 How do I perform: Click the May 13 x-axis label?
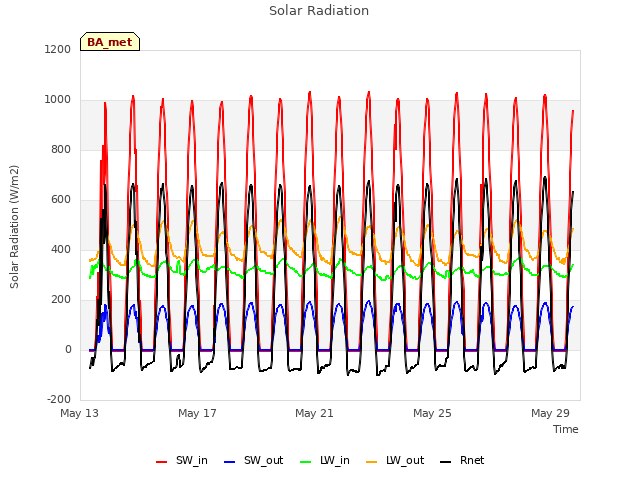tap(79, 413)
